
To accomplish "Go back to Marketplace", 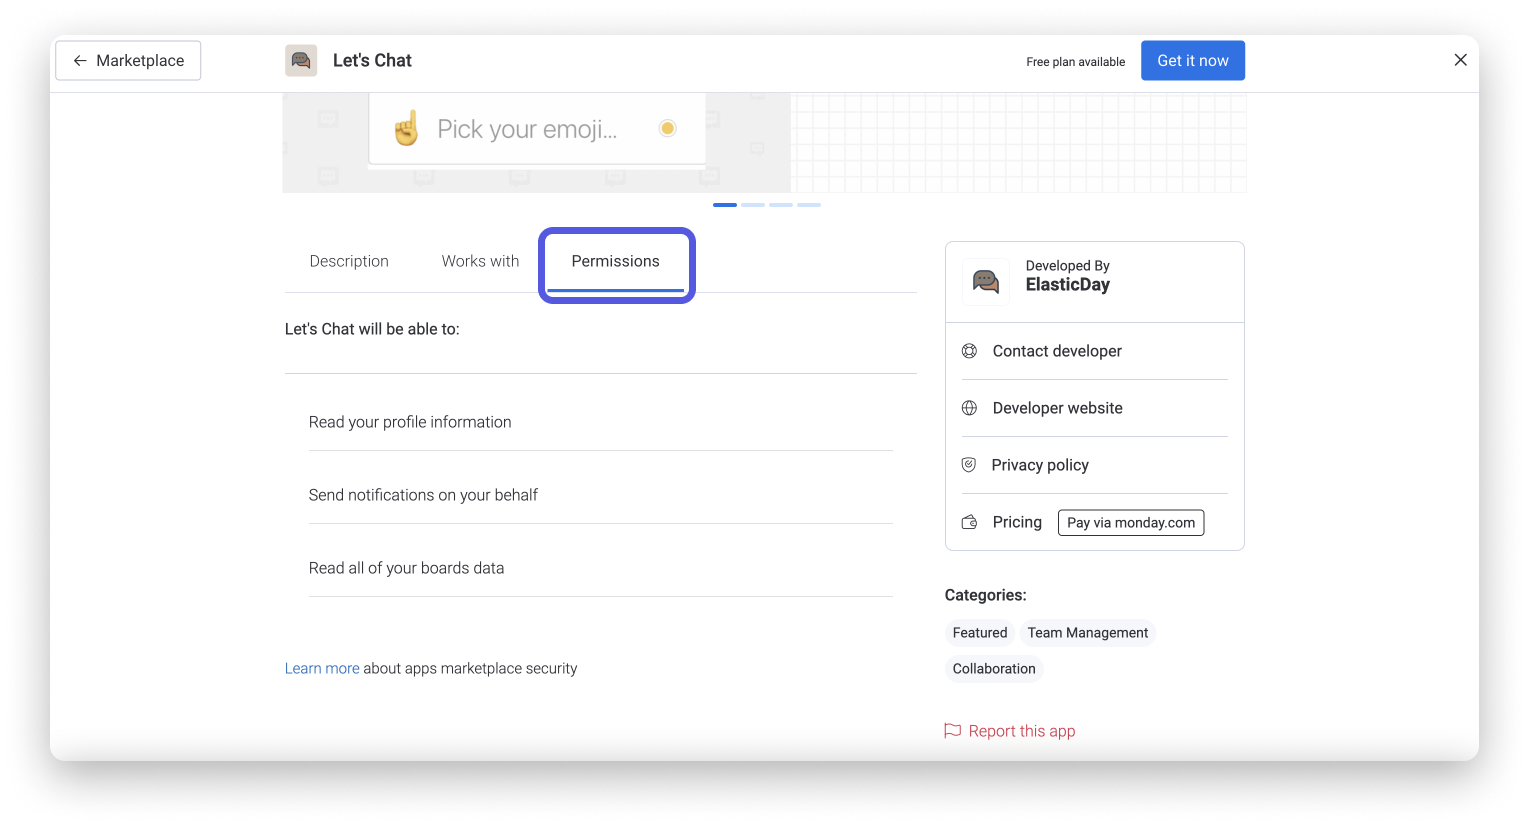I will coord(128,60).
